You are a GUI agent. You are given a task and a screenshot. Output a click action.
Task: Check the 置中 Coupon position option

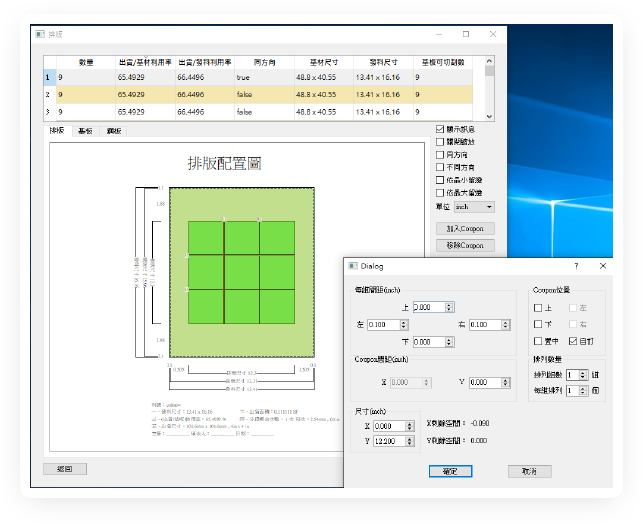tap(538, 342)
